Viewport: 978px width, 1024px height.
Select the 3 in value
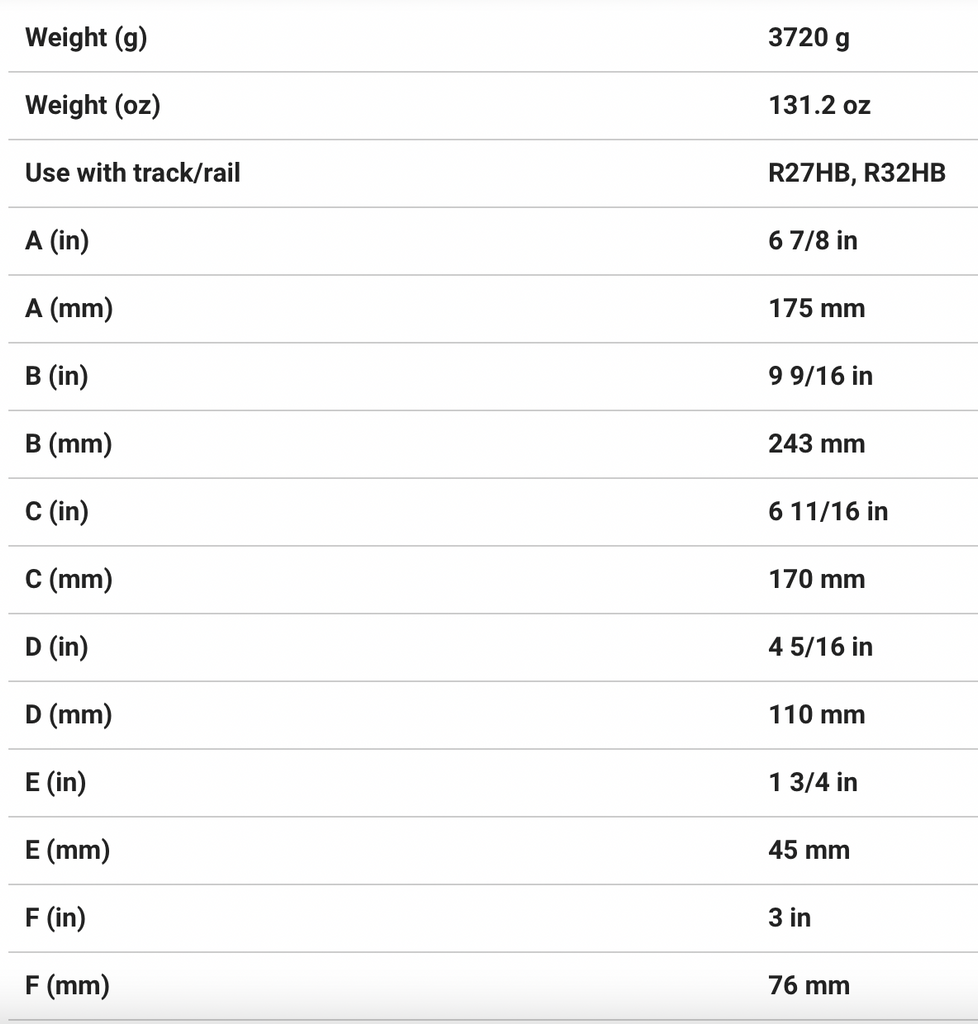tap(789, 918)
